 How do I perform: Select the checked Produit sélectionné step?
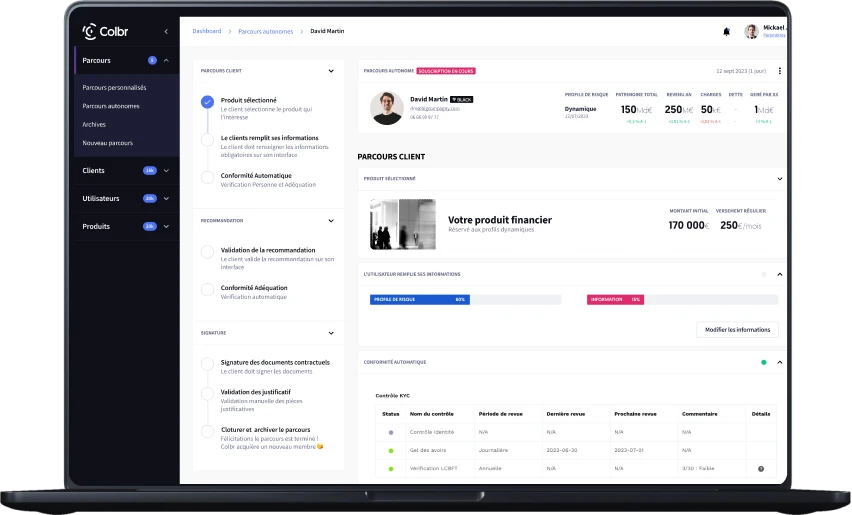(207, 102)
